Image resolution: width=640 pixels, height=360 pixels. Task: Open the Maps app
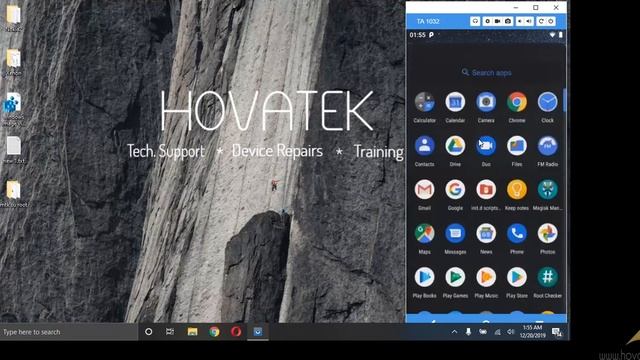[424, 233]
